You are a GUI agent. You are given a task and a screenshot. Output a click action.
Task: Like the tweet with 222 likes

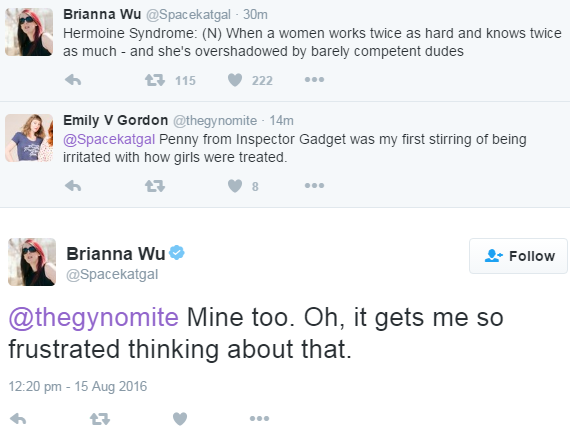[x=235, y=80]
